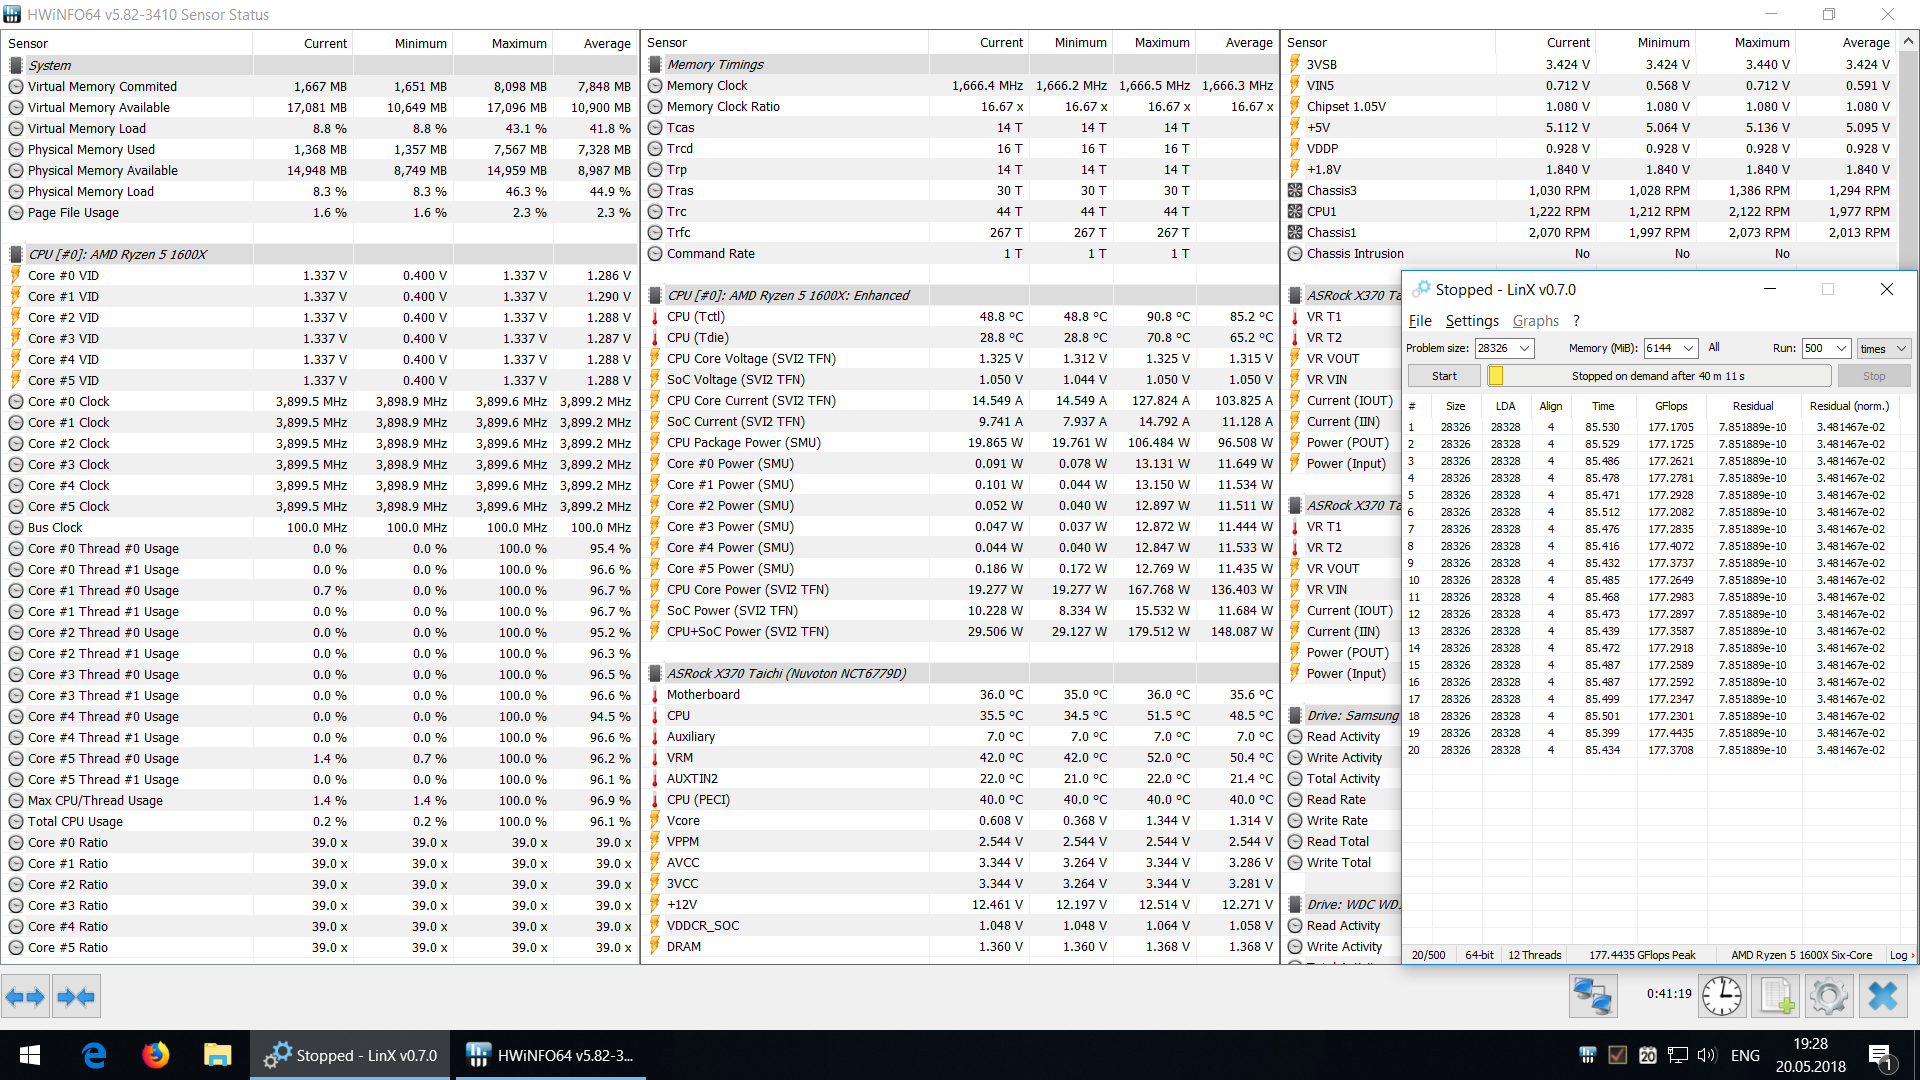The image size is (1920, 1080).
Task: Click the logging spreadsheet plus icon
Action: (1777, 996)
